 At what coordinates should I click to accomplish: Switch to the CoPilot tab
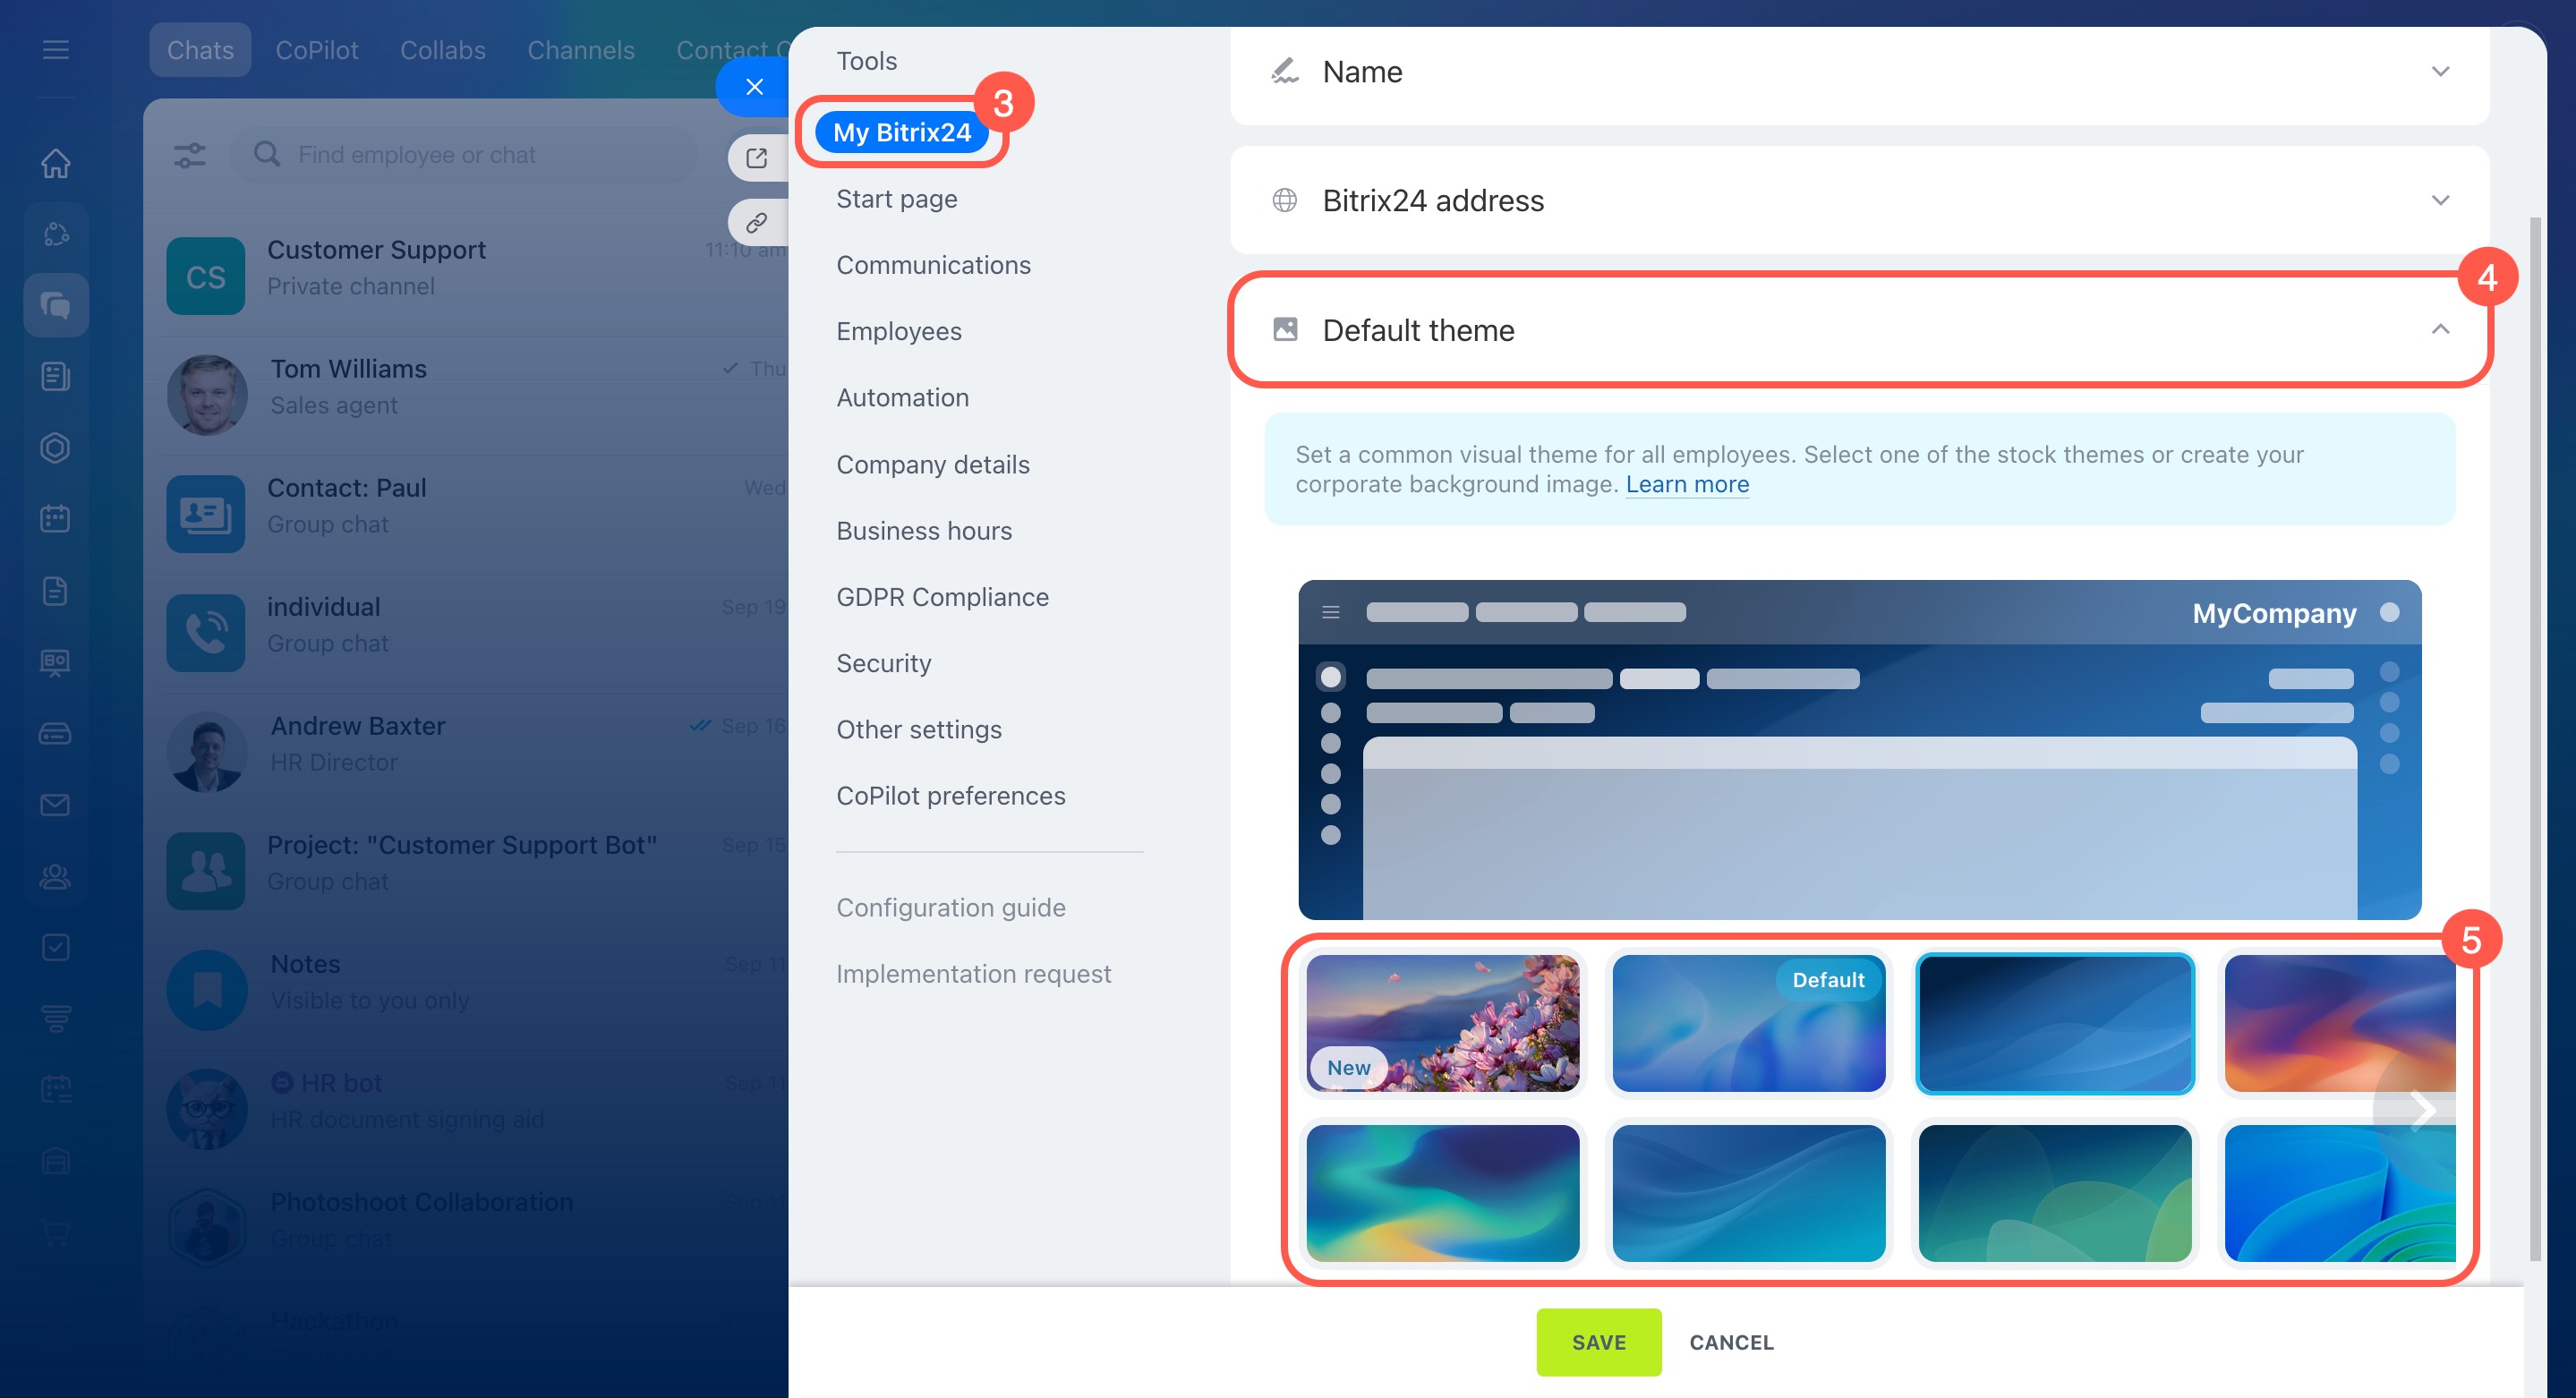(x=316, y=50)
